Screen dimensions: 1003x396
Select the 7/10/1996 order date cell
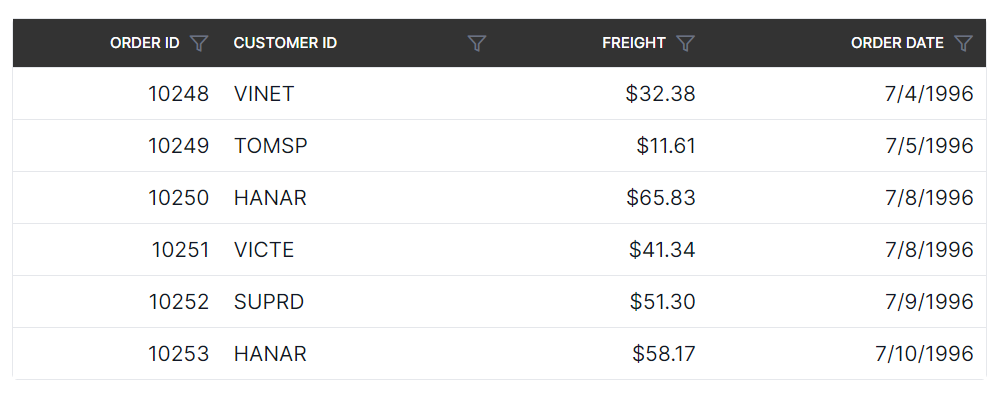[847, 354]
